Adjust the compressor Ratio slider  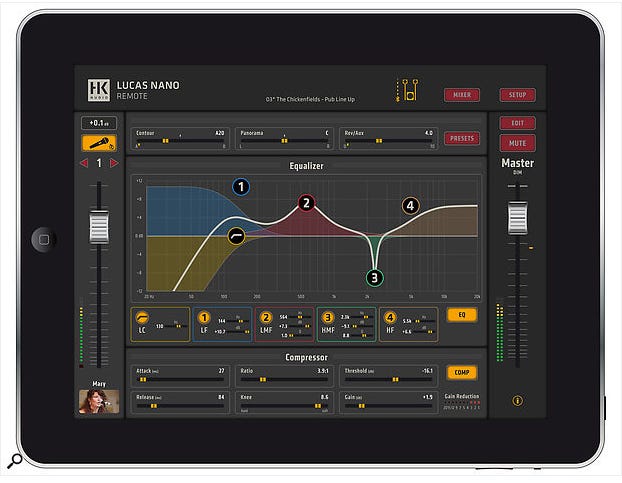[284, 380]
